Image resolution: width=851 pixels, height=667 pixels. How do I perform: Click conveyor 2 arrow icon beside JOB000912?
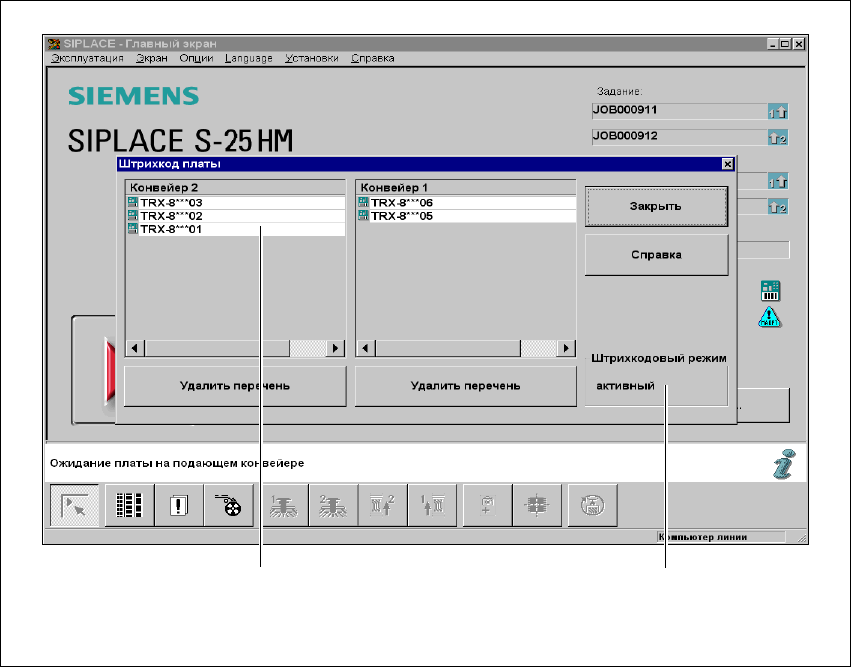[x=778, y=138]
